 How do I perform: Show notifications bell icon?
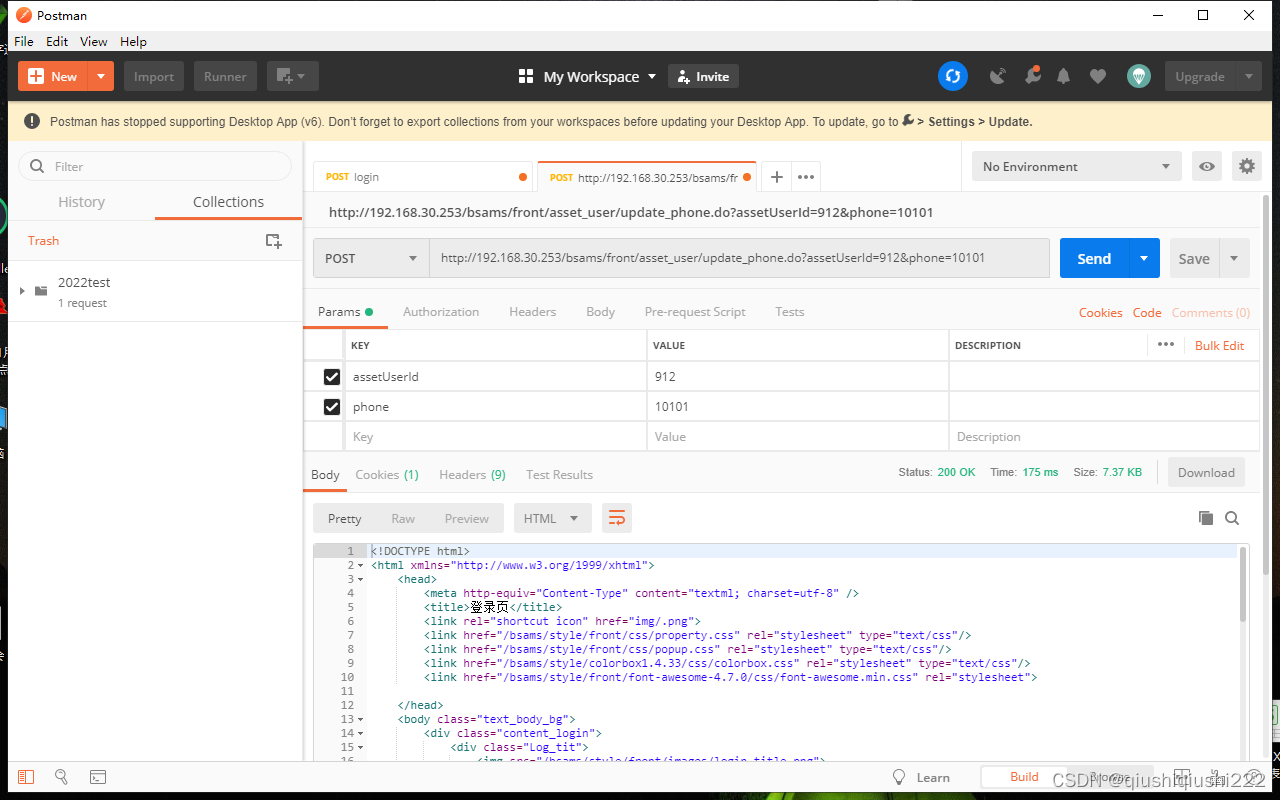[x=1064, y=76]
